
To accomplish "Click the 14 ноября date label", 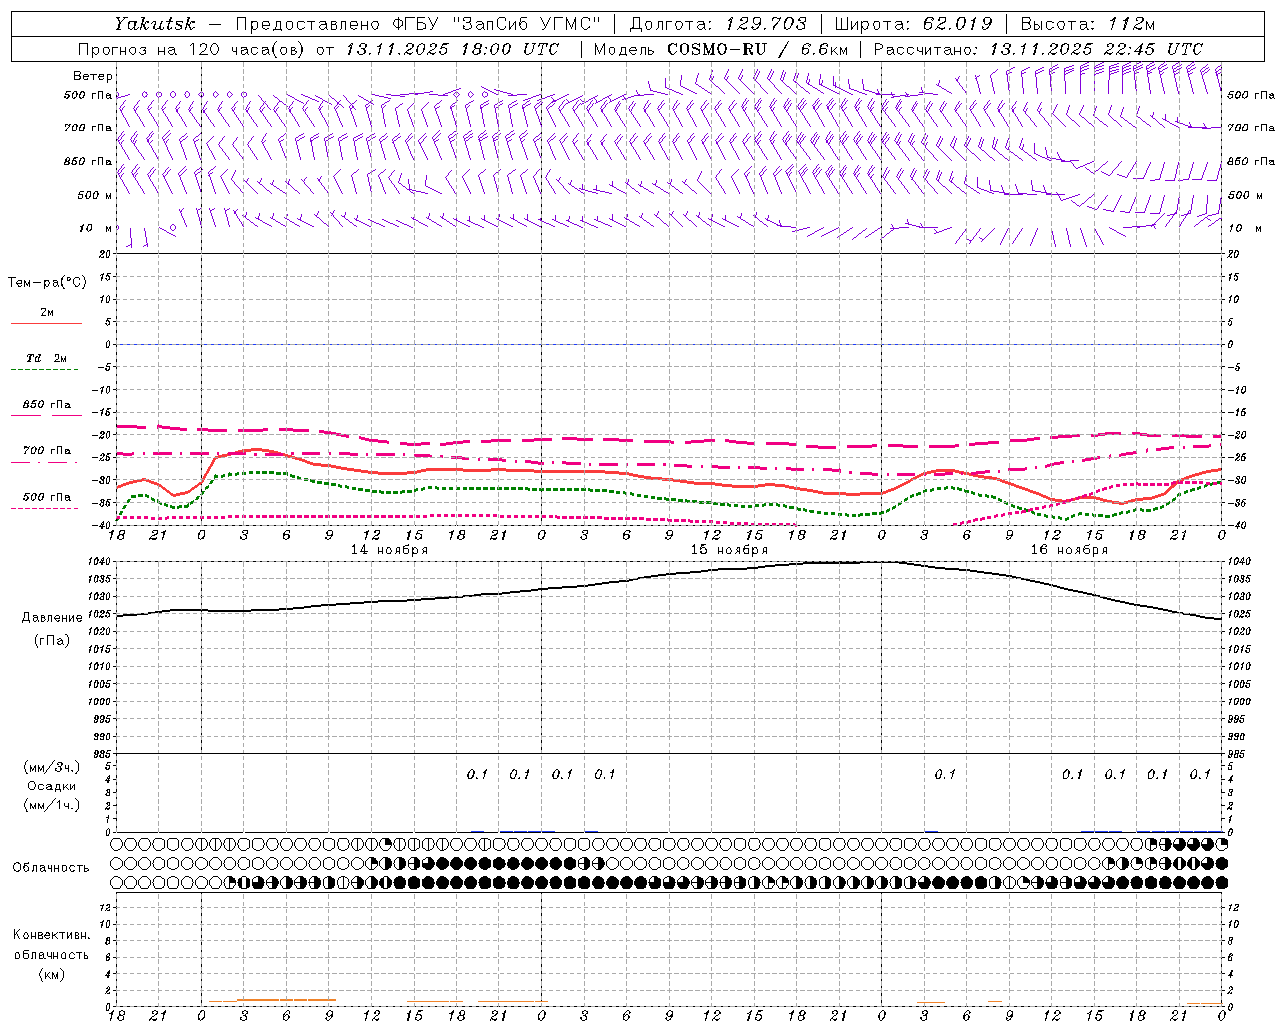I will (389, 550).
